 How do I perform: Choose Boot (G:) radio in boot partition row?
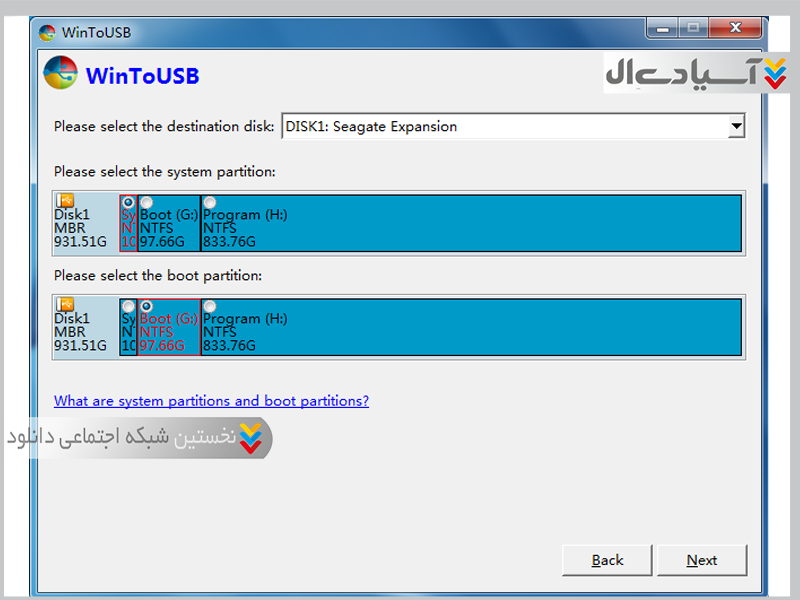(x=147, y=306)
